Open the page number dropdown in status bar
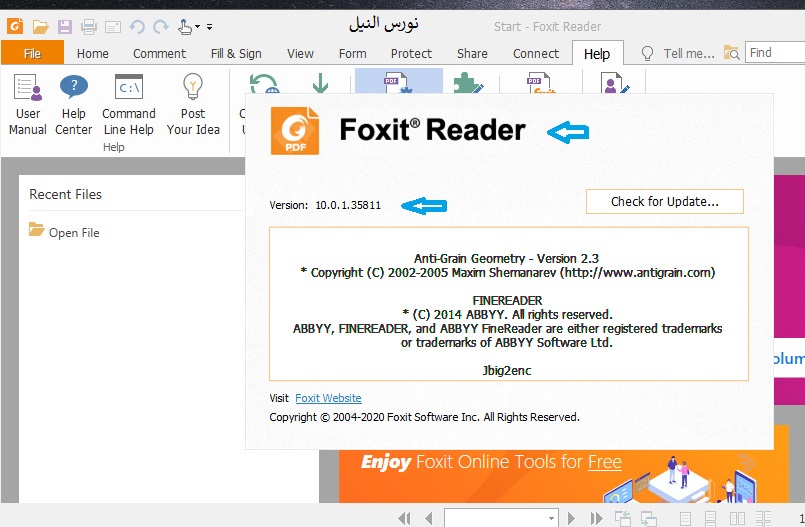Screen dimensions: 805x527 pos(551,518)
